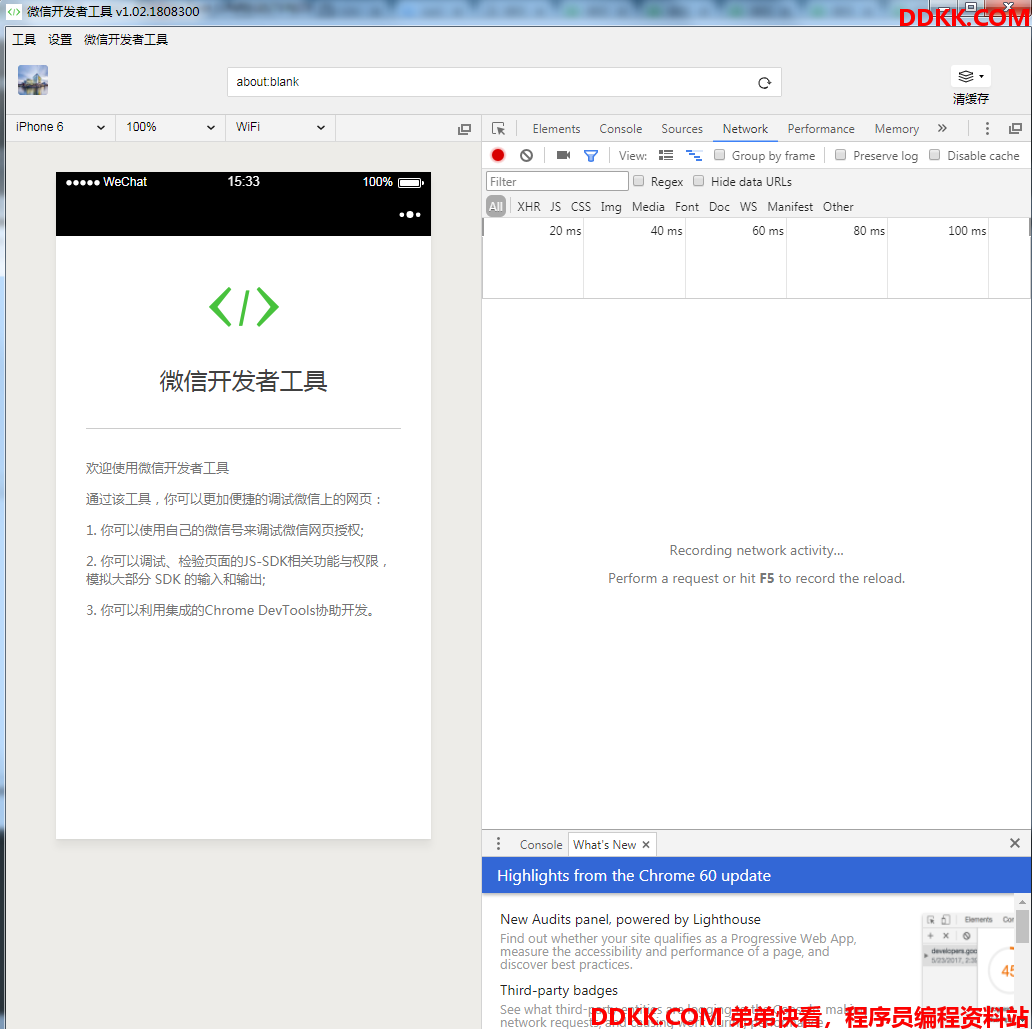Filter requests by JS
This screenshot has width=1032, height=1029.
555,207
